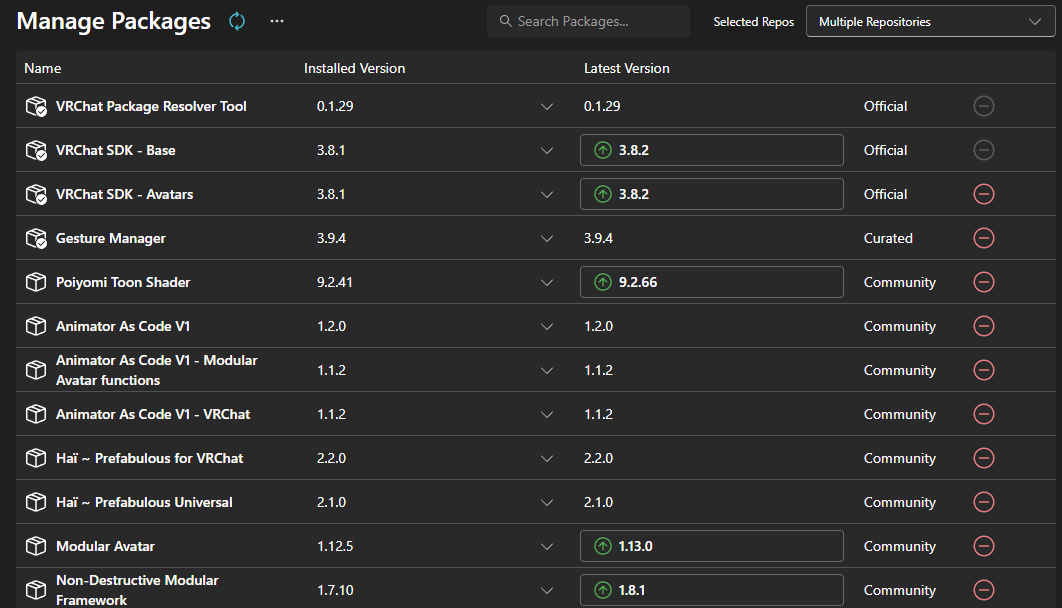1062x608 pixels.
Task: Click installed version 9.2.41
Action: (x=335, y=282)
